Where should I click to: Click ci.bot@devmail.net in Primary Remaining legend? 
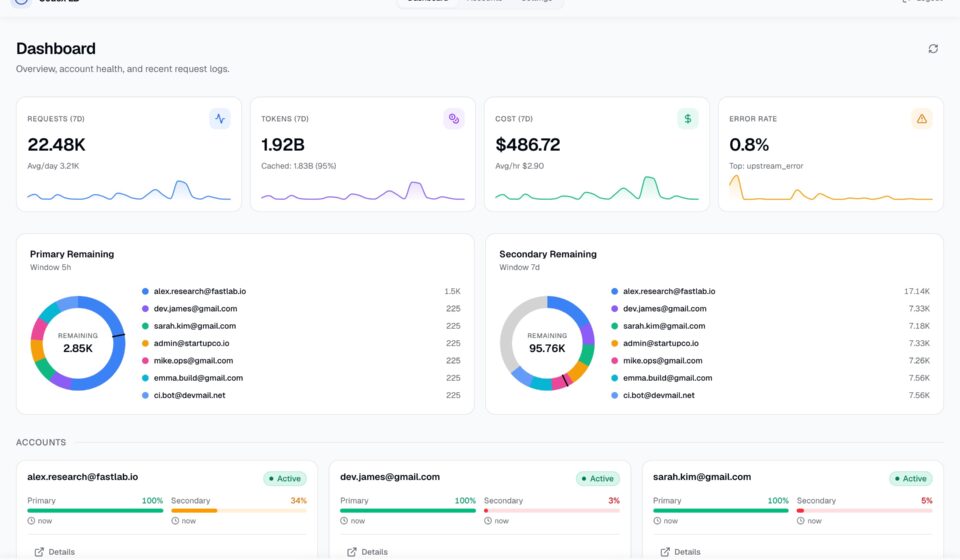pos(189,395)
